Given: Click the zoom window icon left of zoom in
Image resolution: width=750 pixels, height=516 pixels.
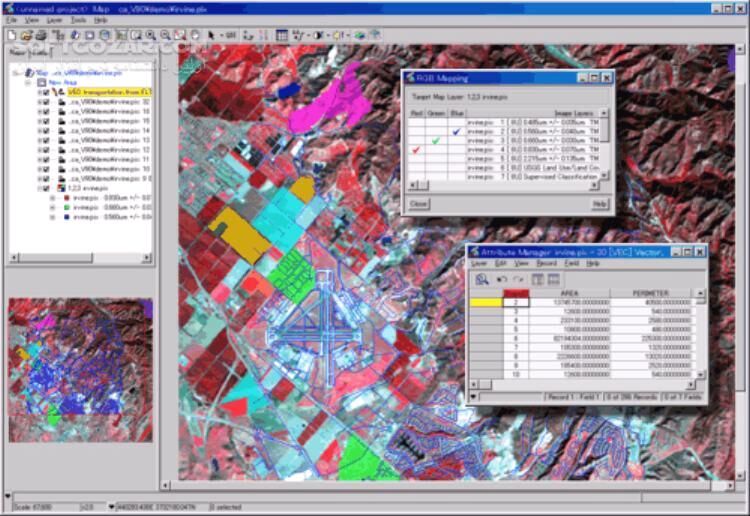Looking at the screenshot, I should pos(136,35).
